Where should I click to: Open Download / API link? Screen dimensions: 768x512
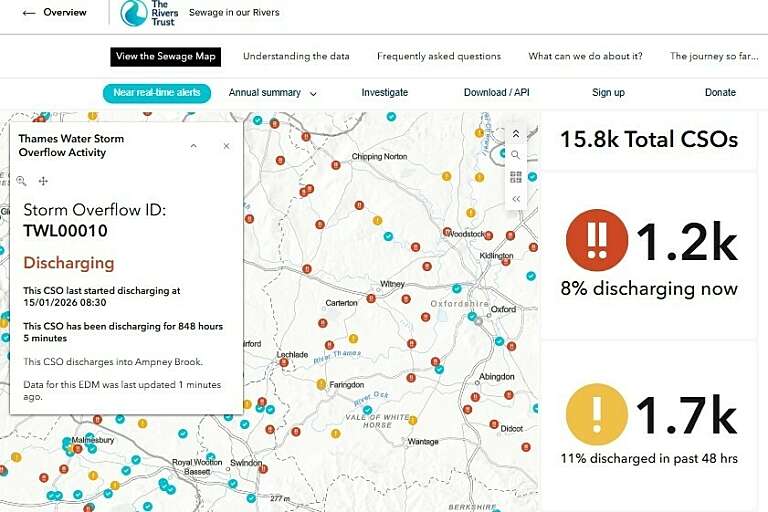(x=497, y=93)
